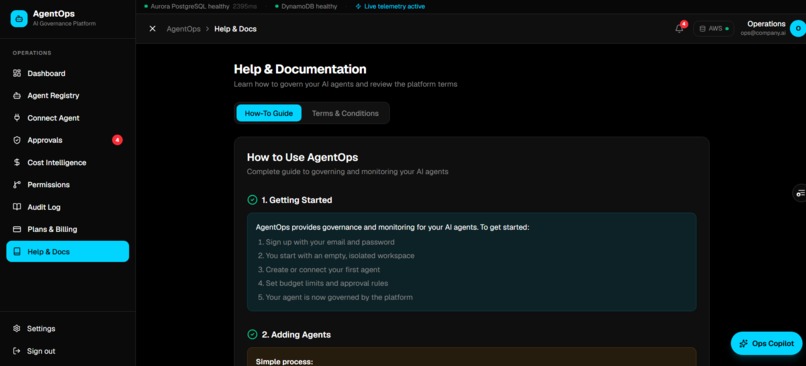Click the Dashboard grid icon in sidebar
The height and width of the screenshot is (366, 806).
(17, 74)
